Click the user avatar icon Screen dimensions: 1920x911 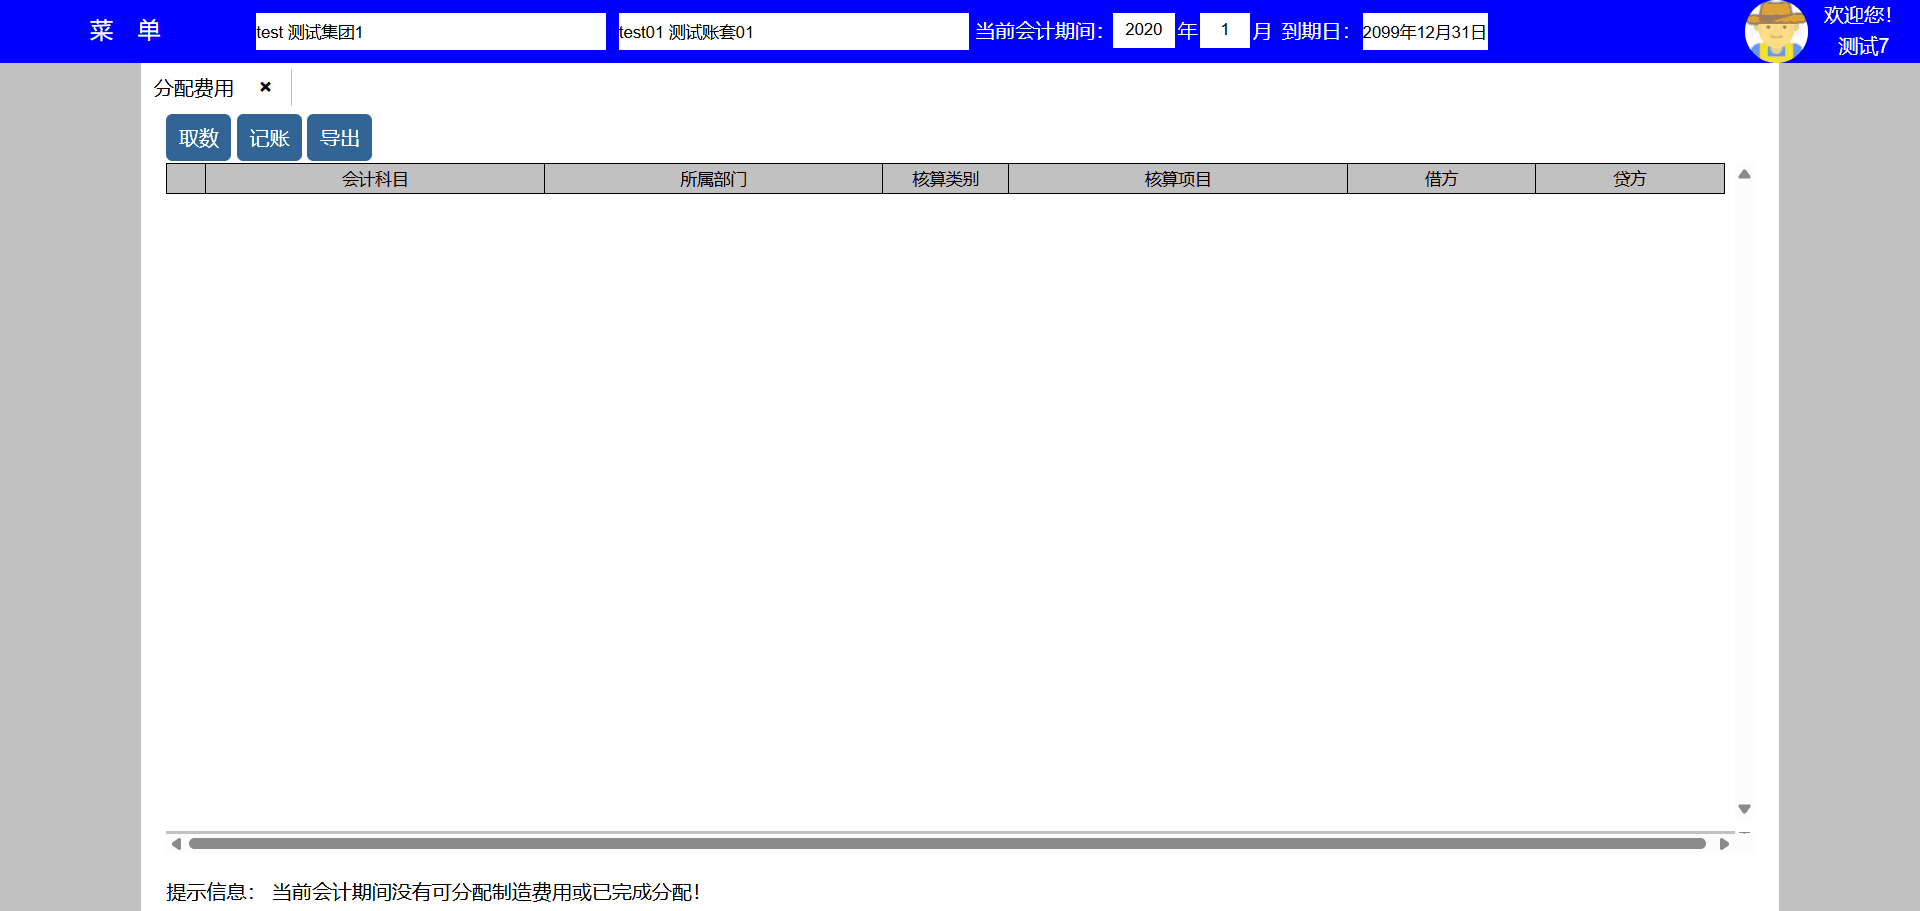(1775, 31)
